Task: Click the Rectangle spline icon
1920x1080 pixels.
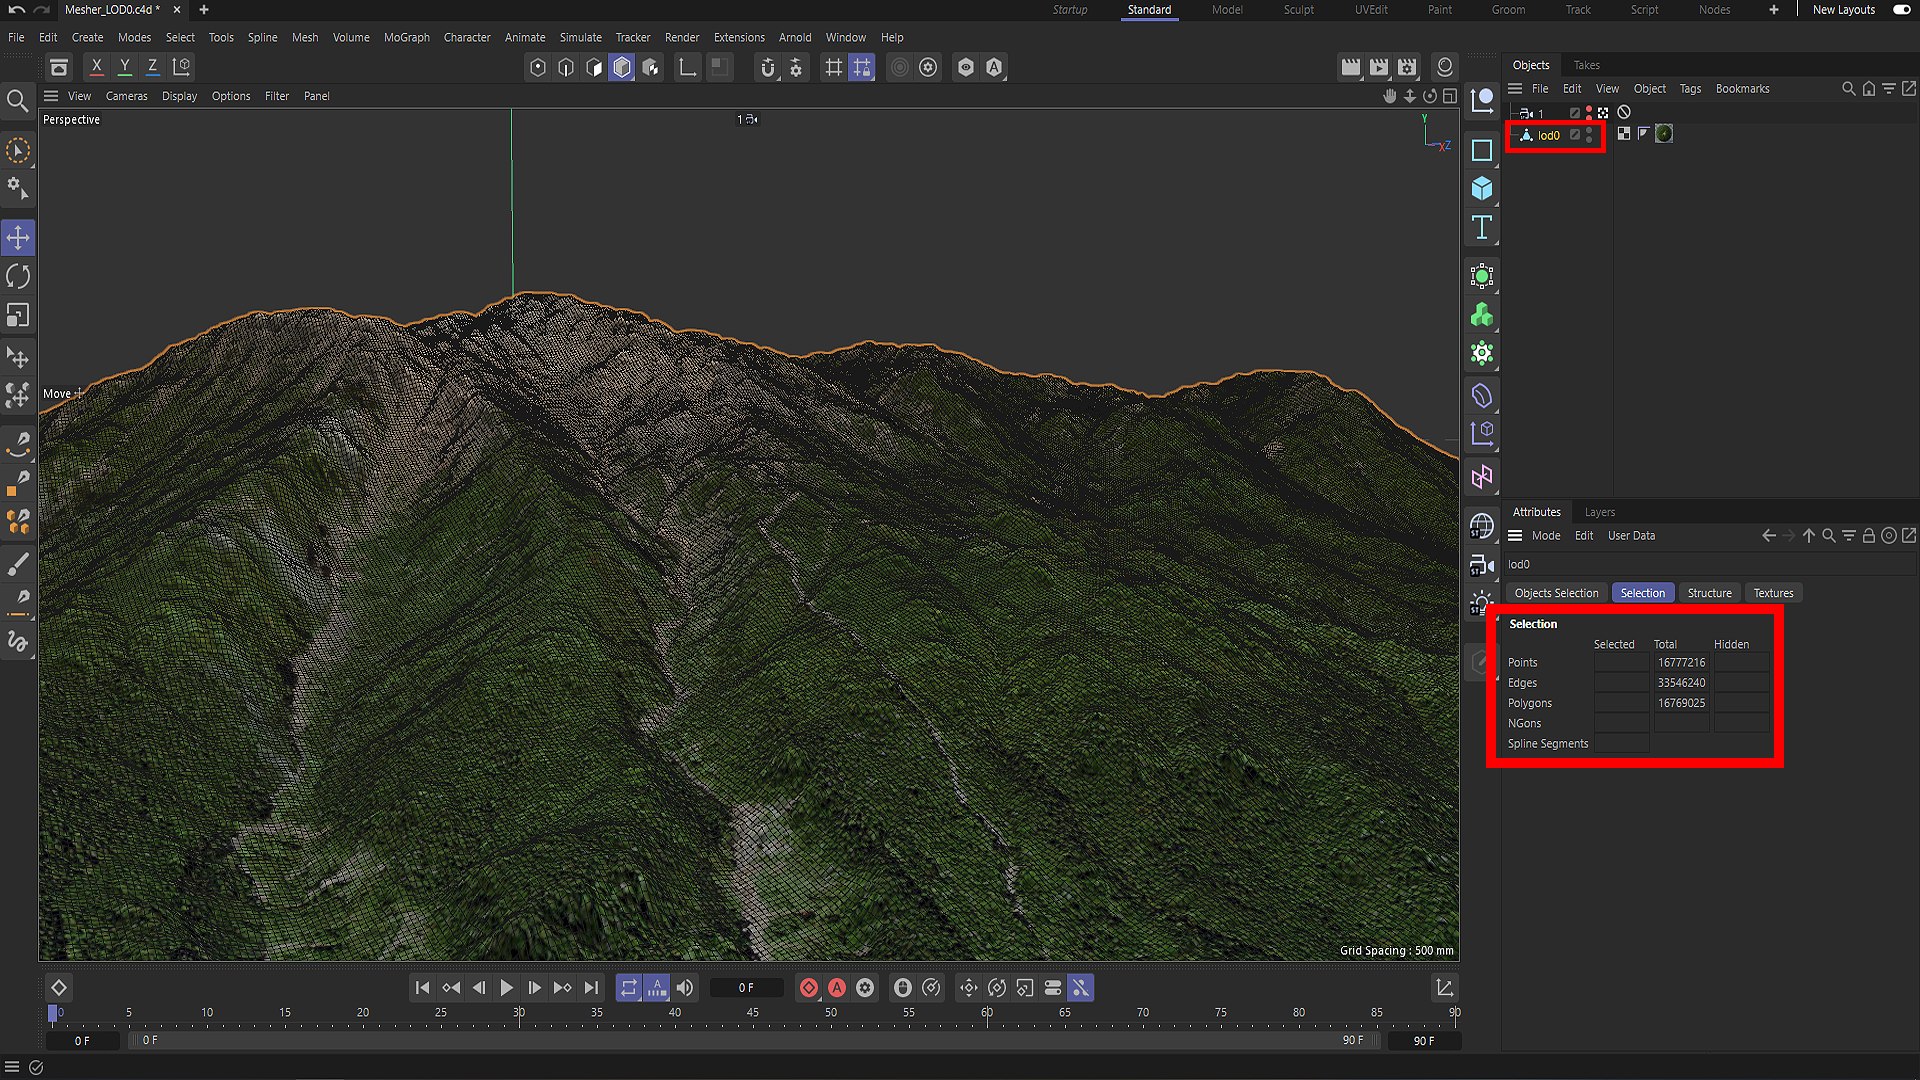Action: [1482, 150]
